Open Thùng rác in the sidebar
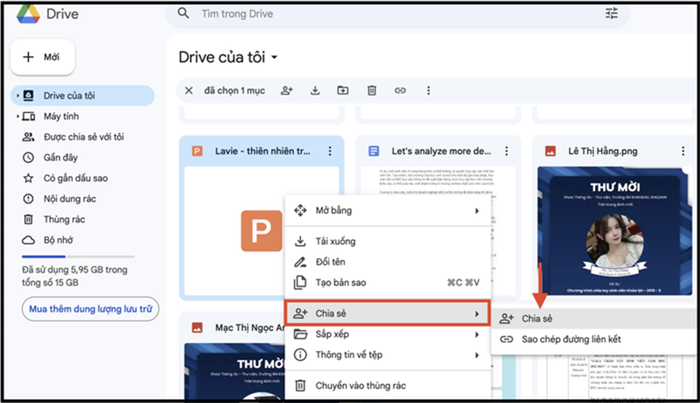The width and height of the screenshot is (700, 403). point(64,219)
